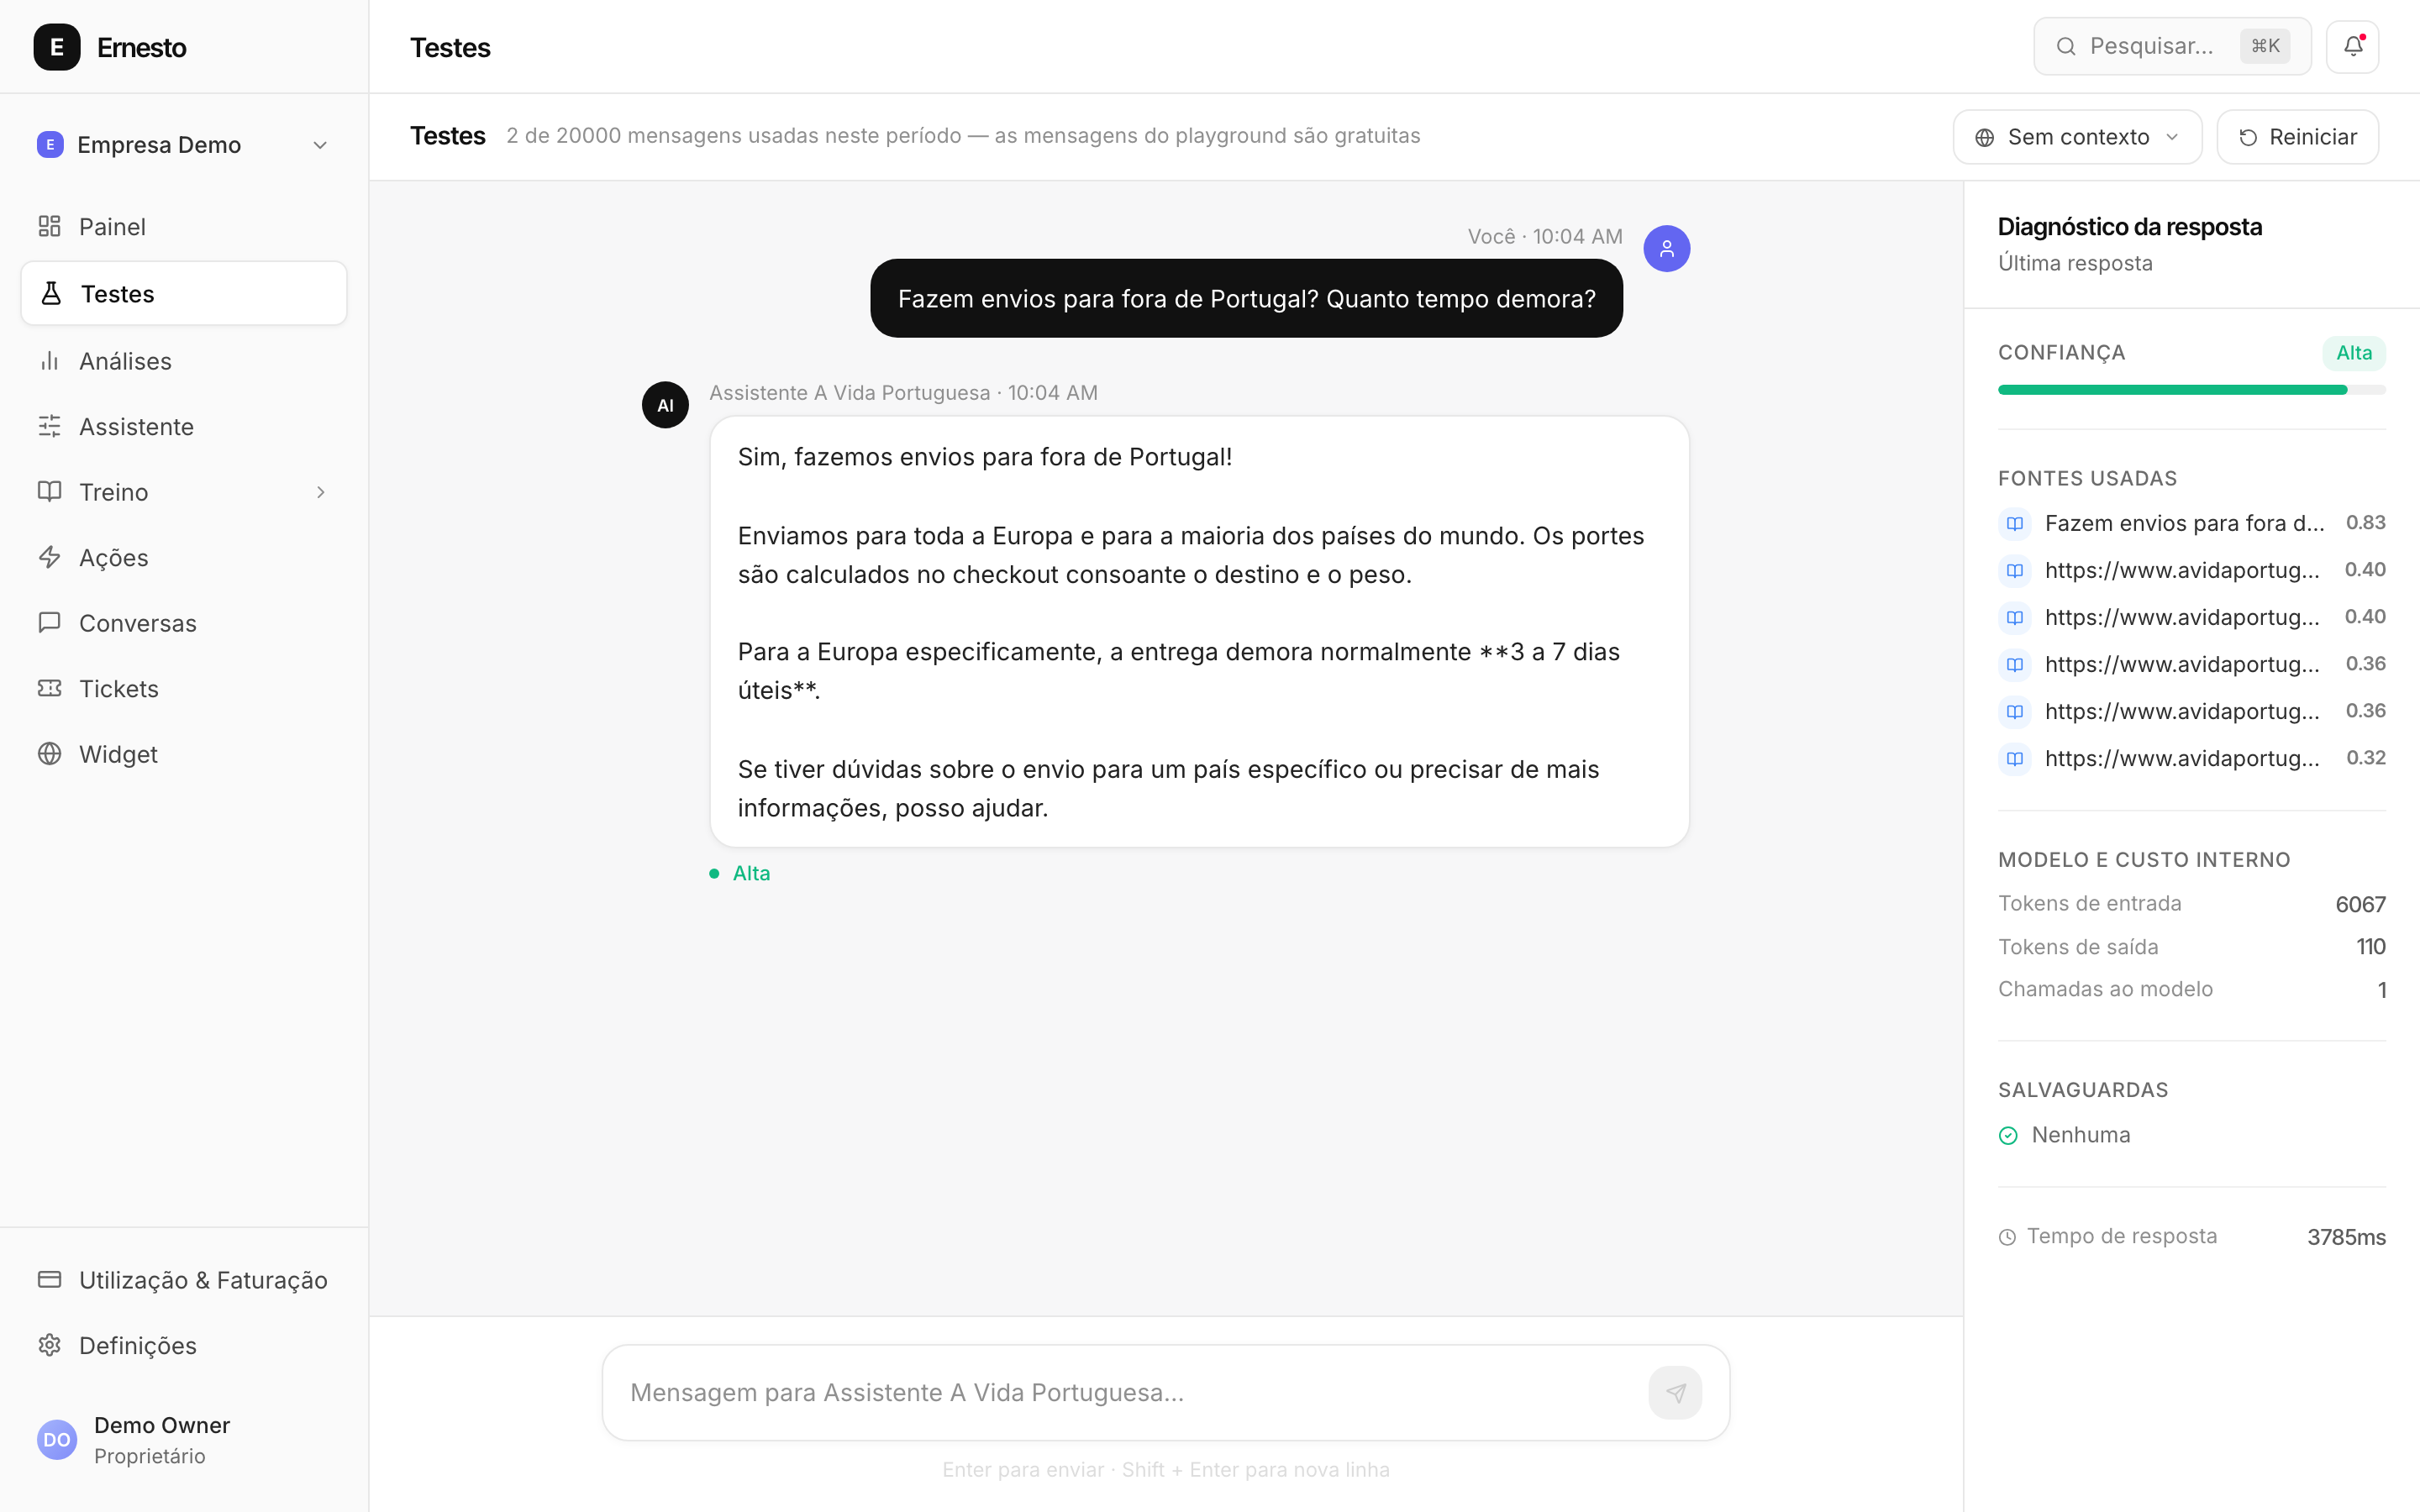This screenshot has width=2420, height=1512.
Task: Click the confidence progress bar
Action: (x=2191, y=390)
